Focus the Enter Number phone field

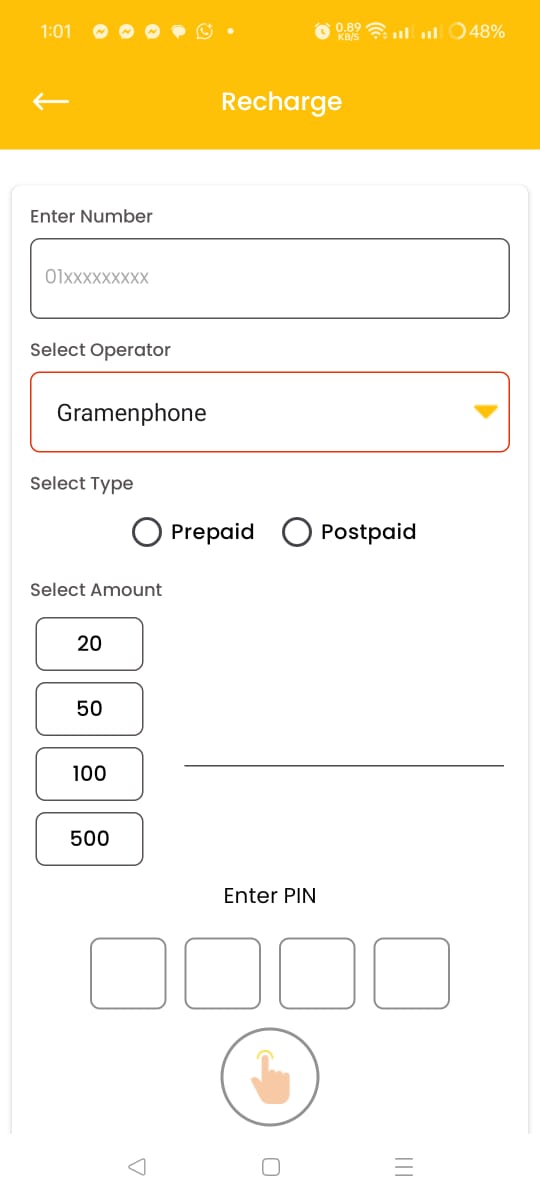[x=270, y=278]
